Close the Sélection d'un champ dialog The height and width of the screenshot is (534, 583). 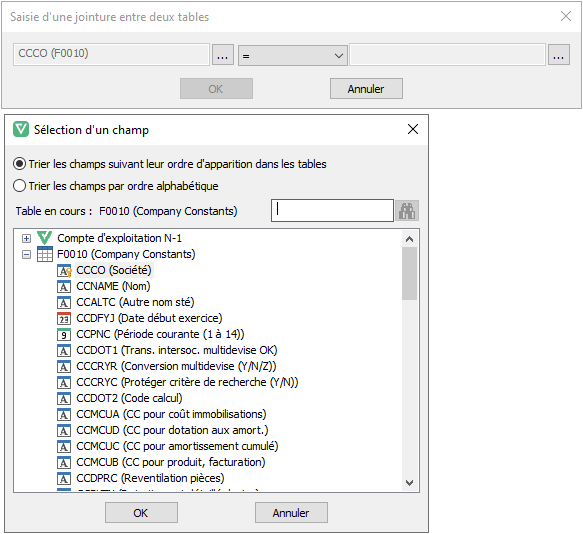413,129
